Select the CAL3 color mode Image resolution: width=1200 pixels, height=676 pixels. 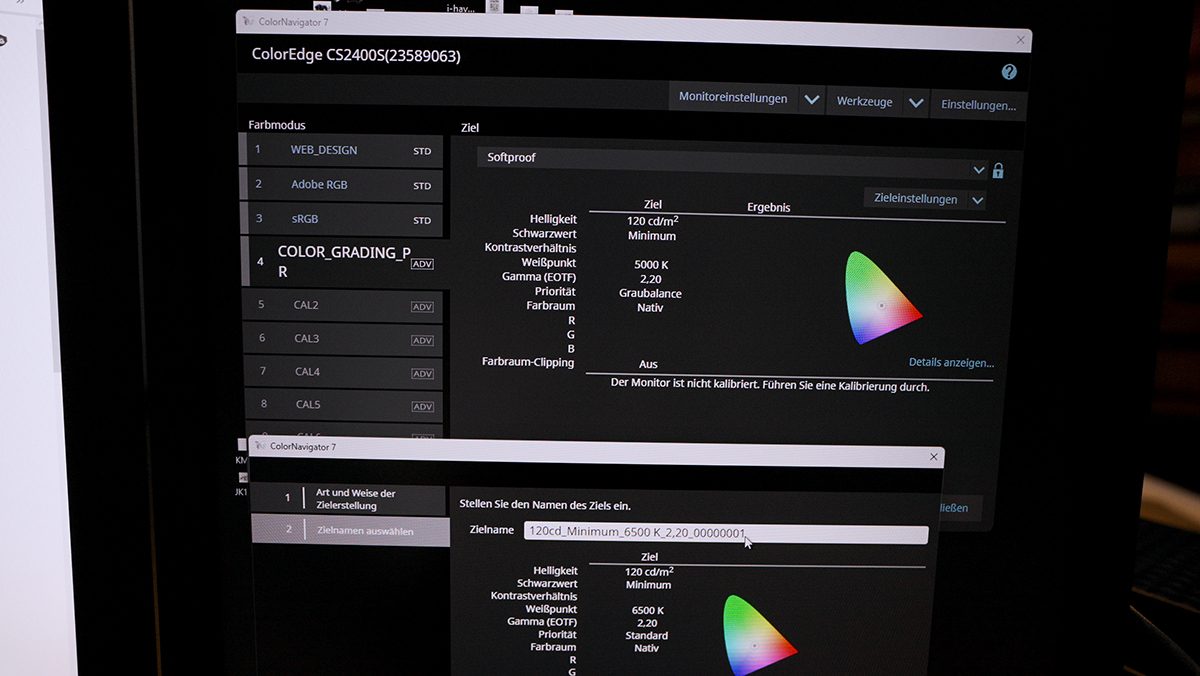[307, 339]
